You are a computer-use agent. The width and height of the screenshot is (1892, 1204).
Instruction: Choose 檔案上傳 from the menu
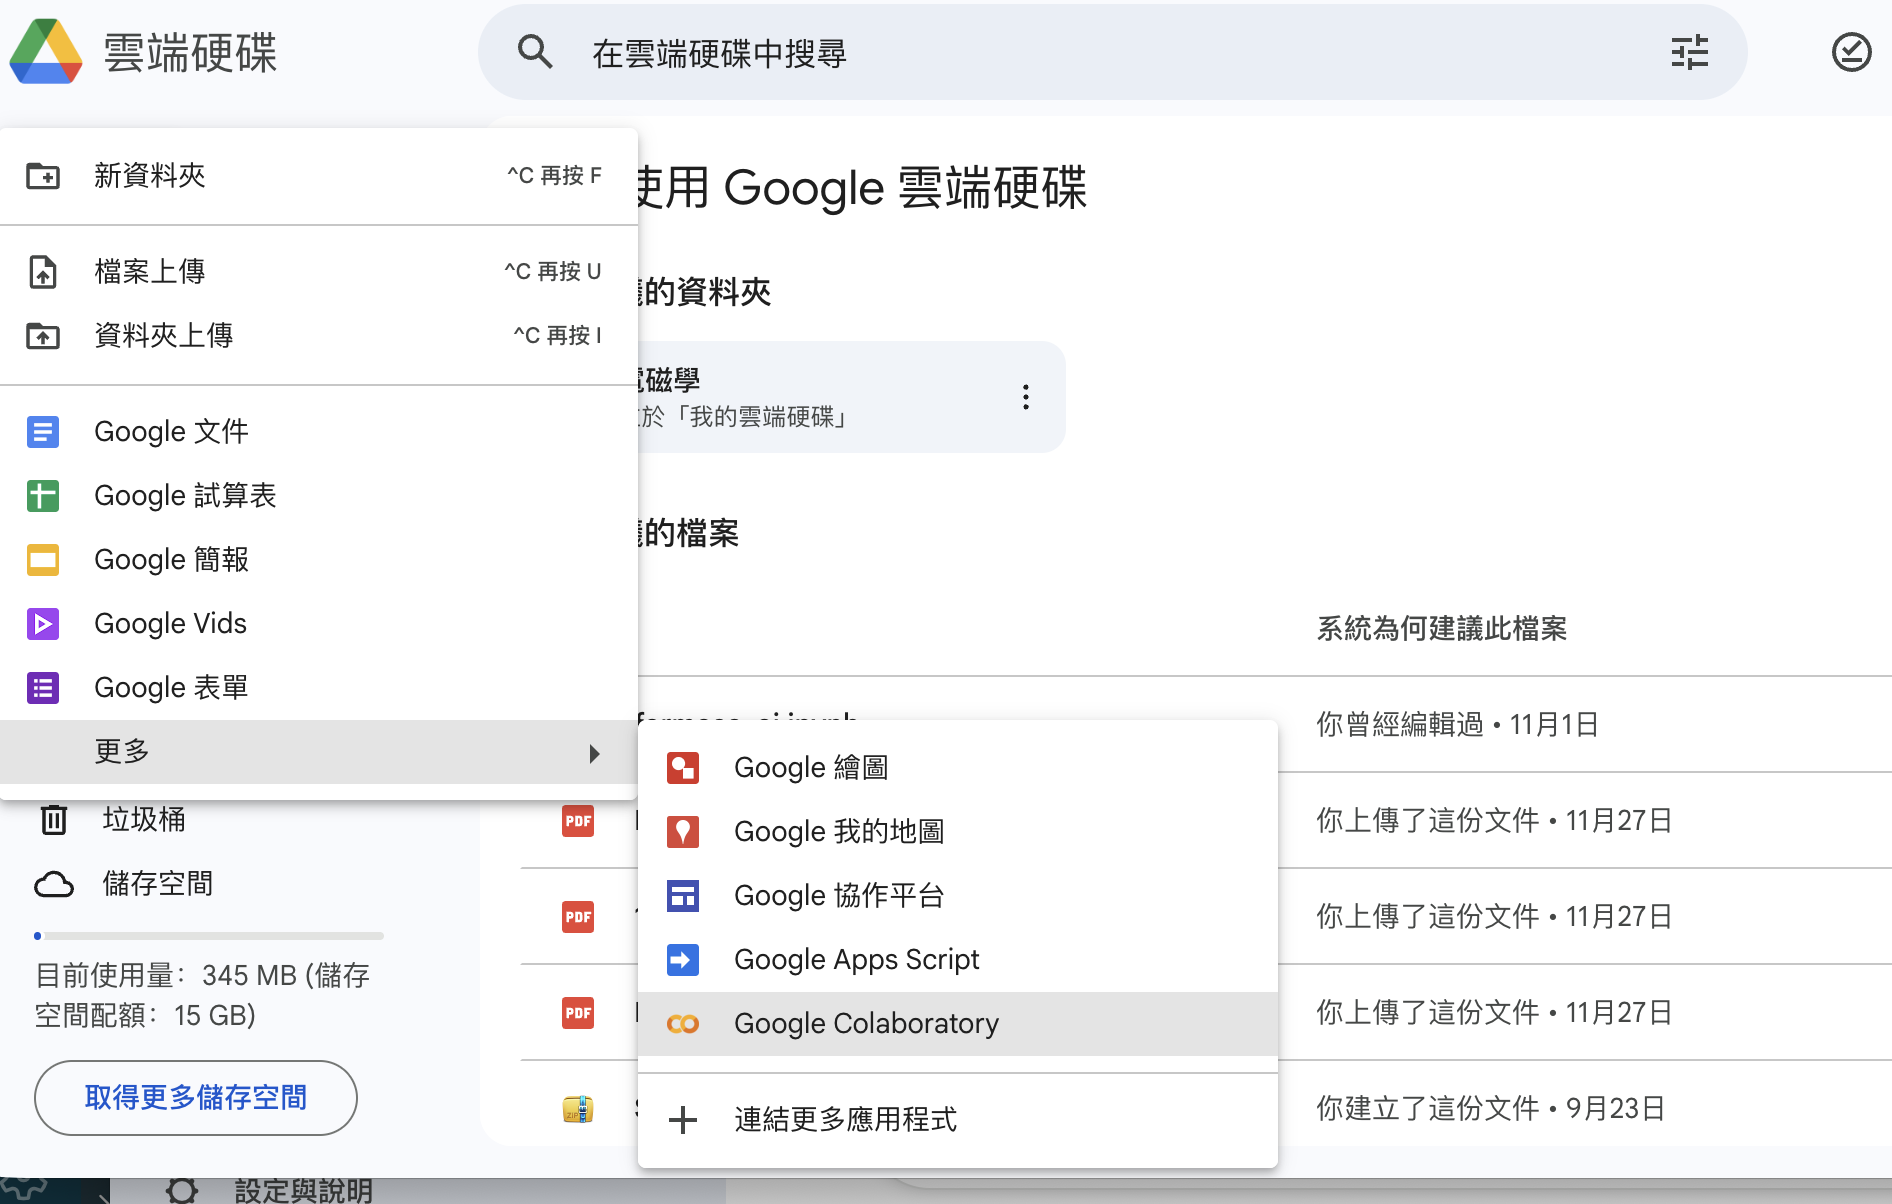click(x=149, y=270)
